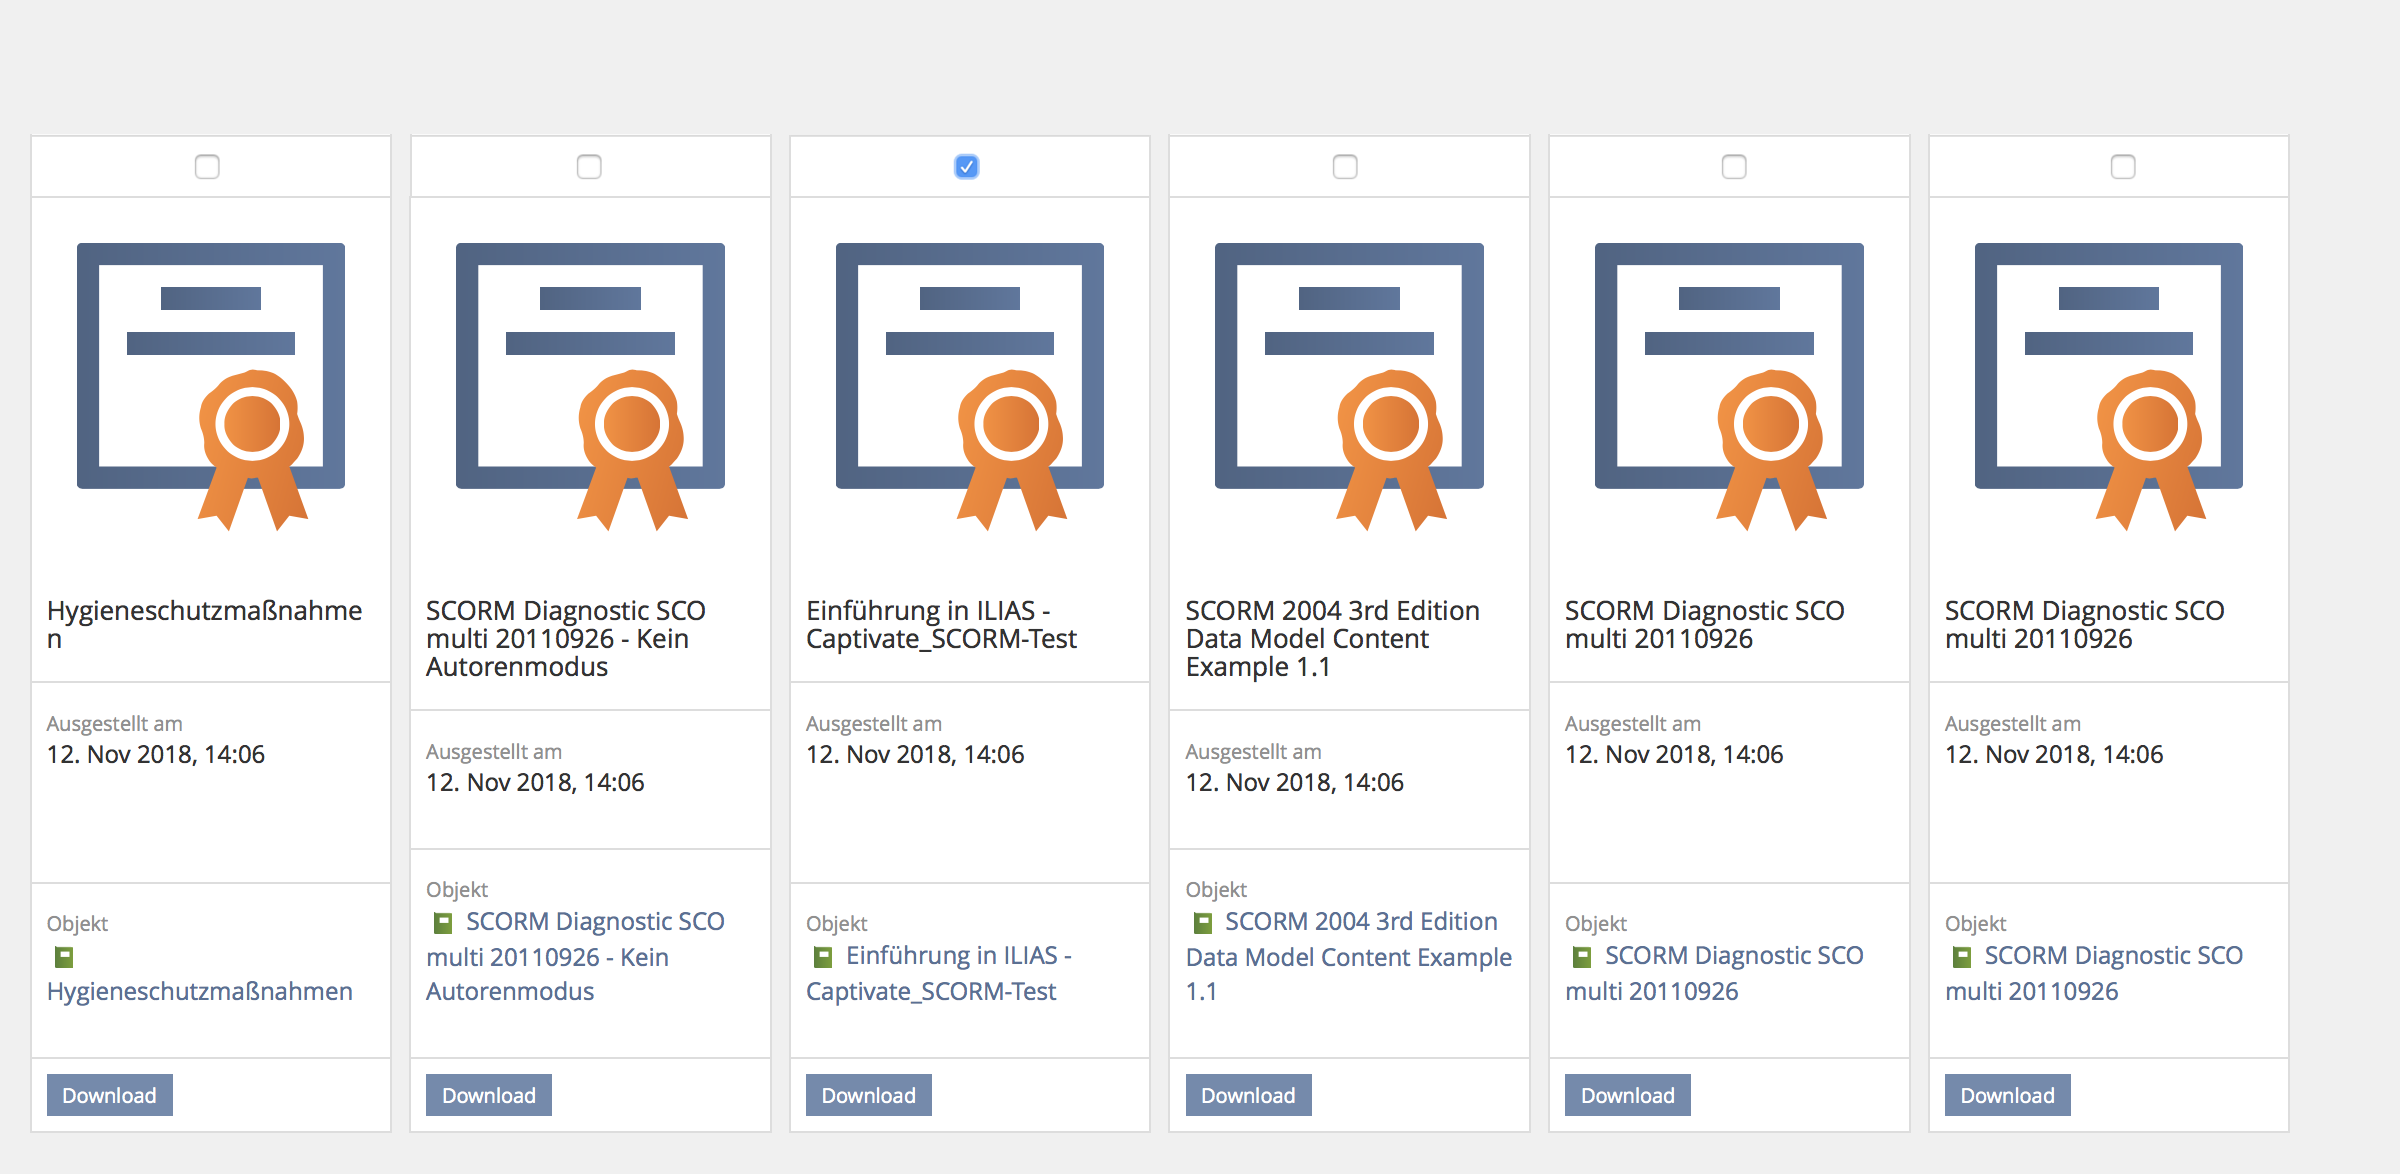Viewport: 2400px width, 1174px height.
Task: Click the Einführung in ILIAS certificate icon
Action: (x=969, y=385)
